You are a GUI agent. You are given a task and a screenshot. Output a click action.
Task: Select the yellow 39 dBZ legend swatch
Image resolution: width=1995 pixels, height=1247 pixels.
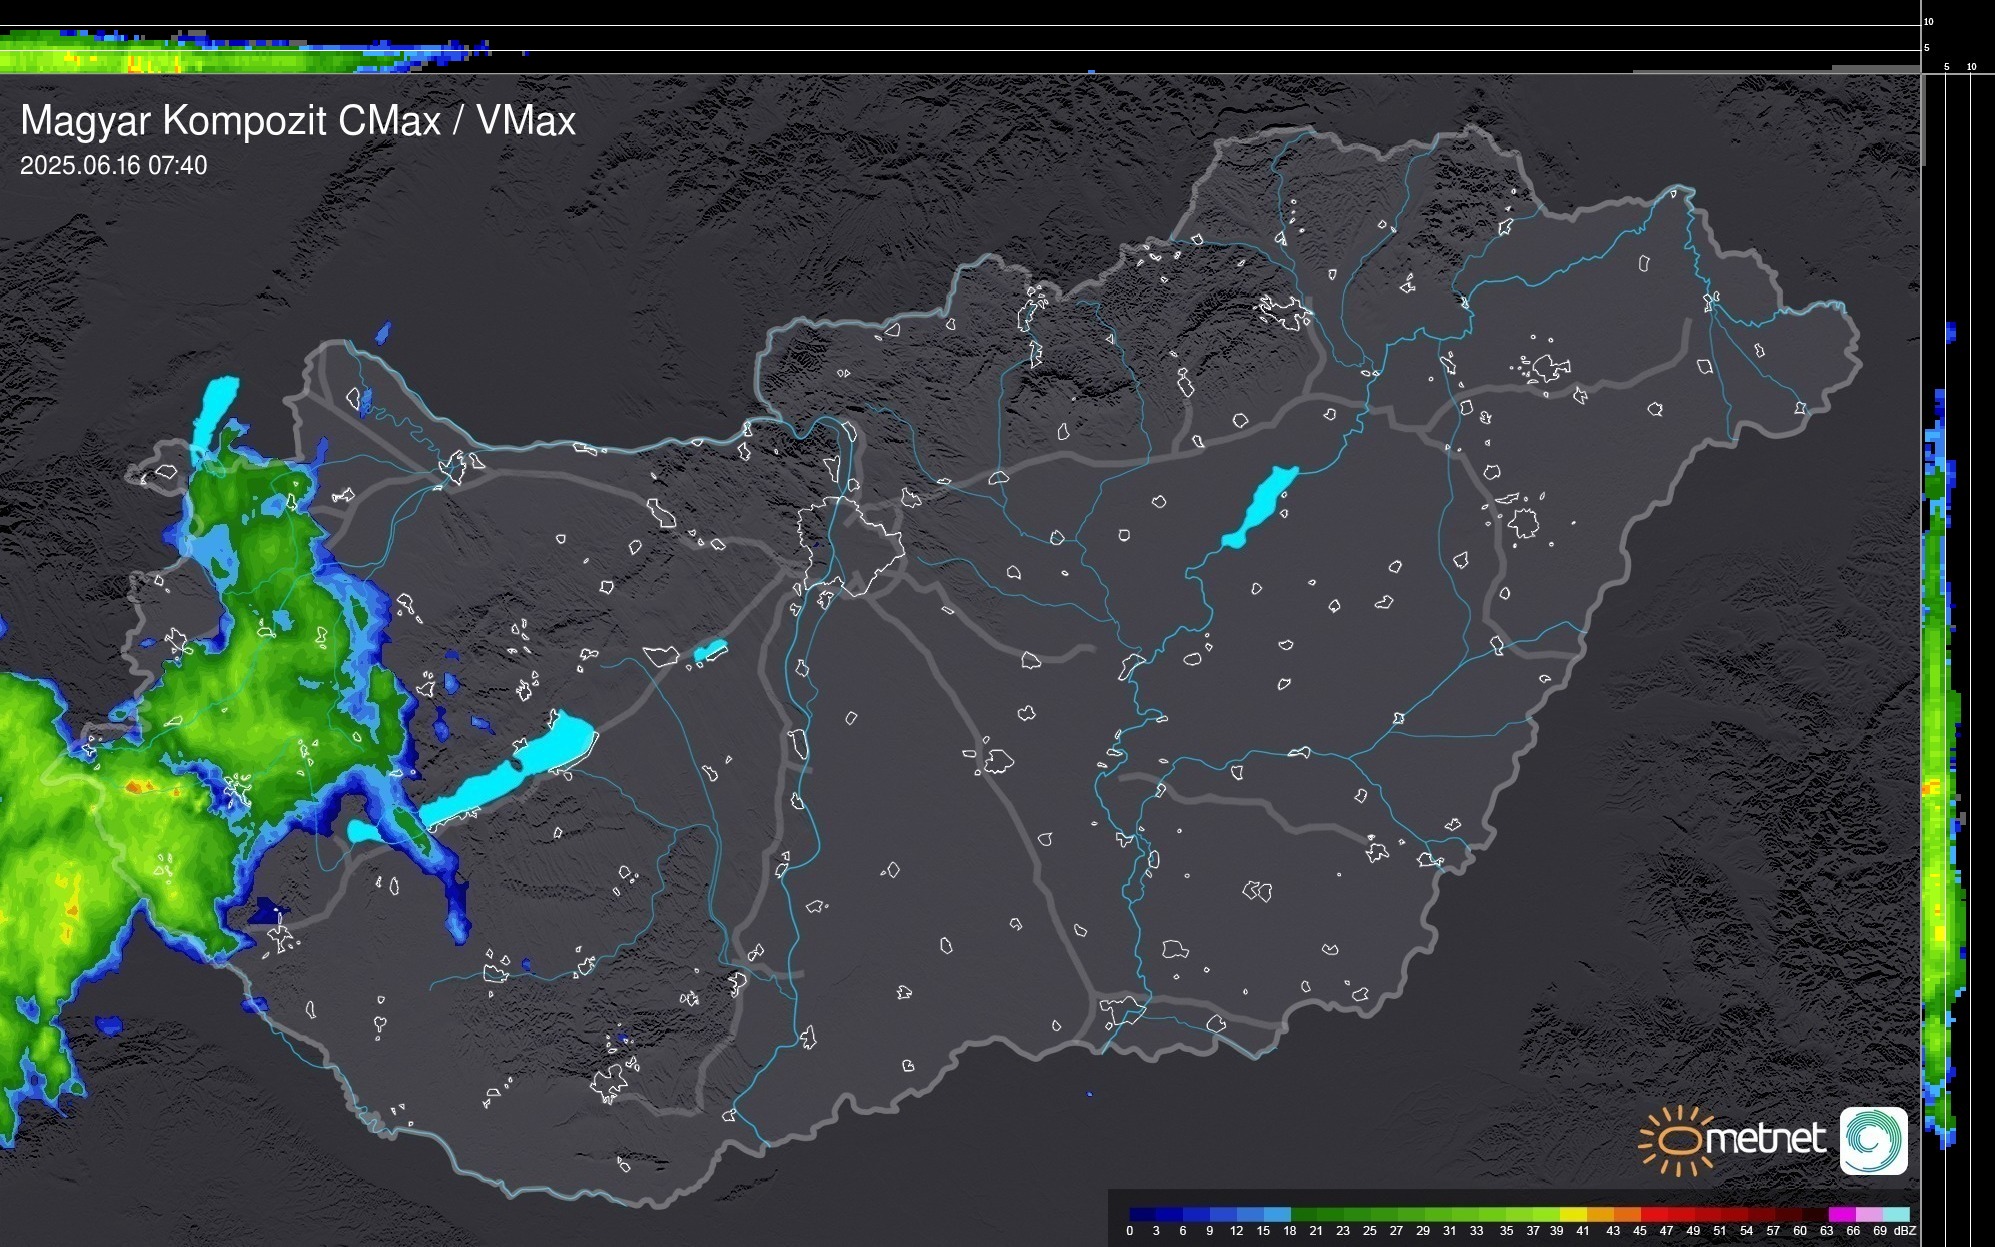tap(1573, 1215)
